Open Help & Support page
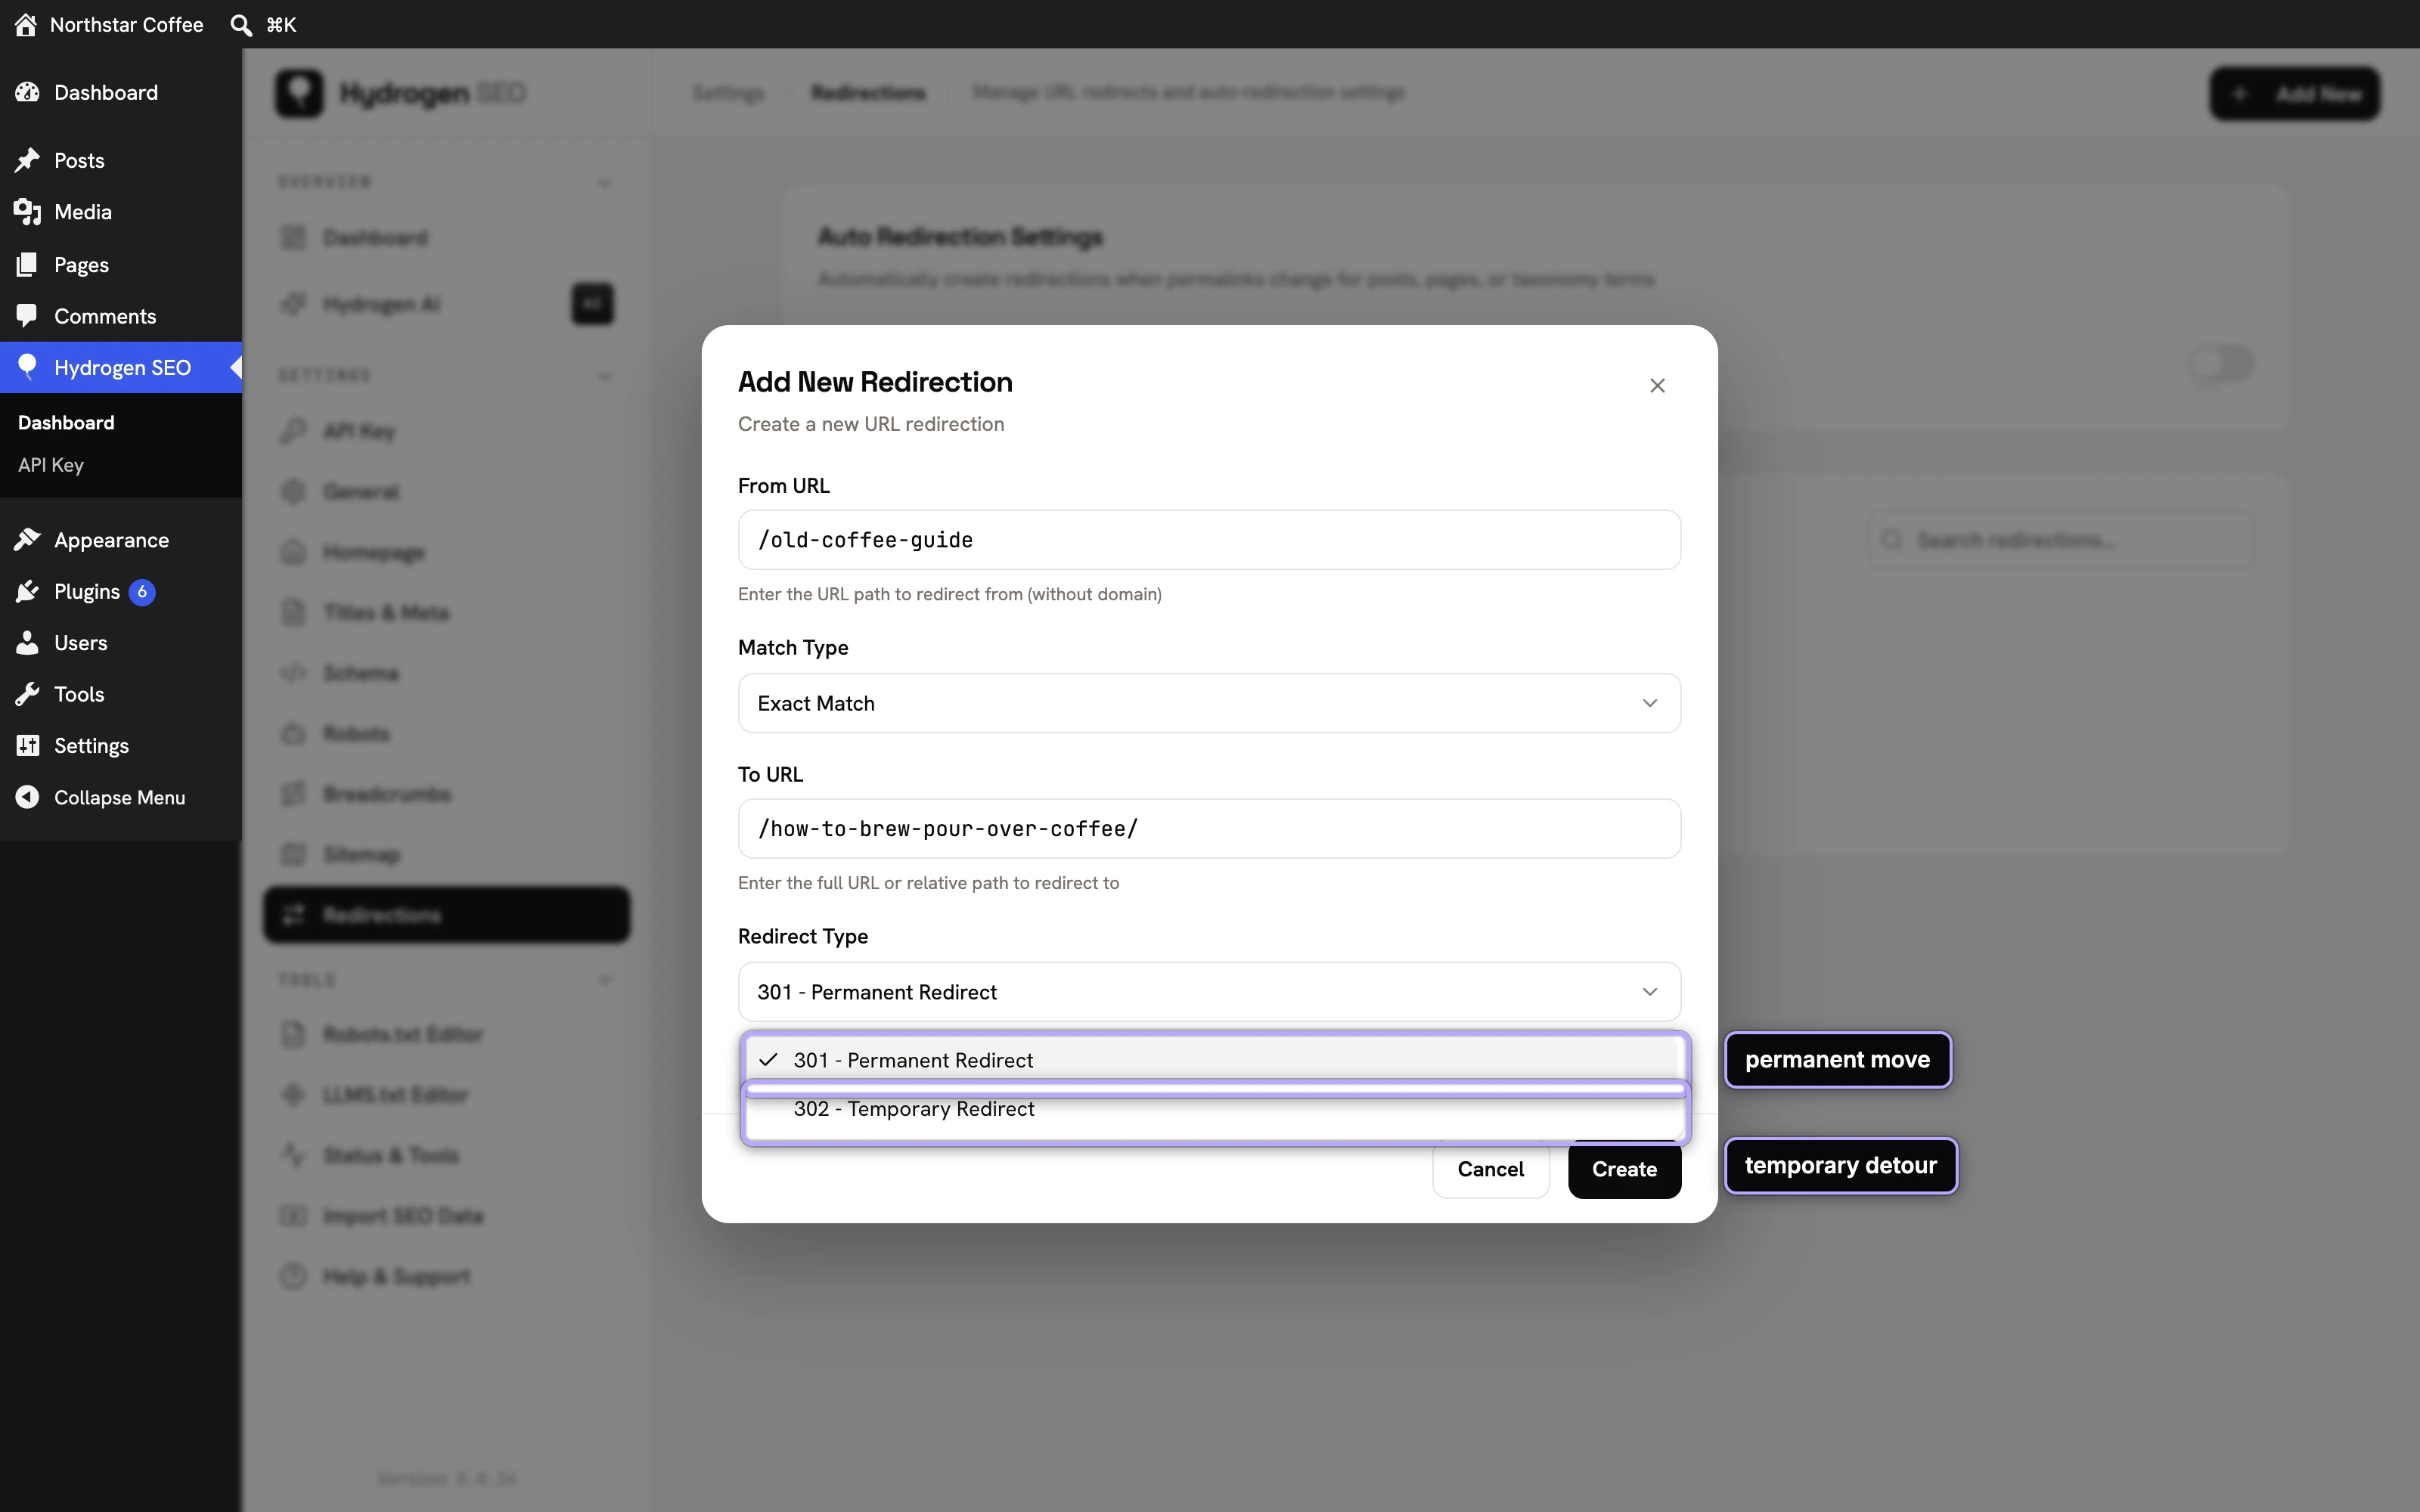Viewport: 2420px width, 1512px height. tap(446, 1276)
